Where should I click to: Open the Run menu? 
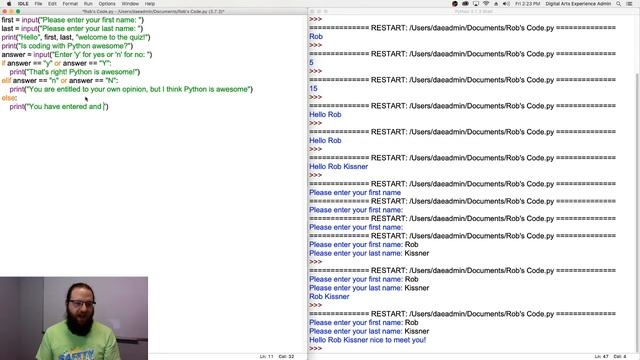(88, 4)
